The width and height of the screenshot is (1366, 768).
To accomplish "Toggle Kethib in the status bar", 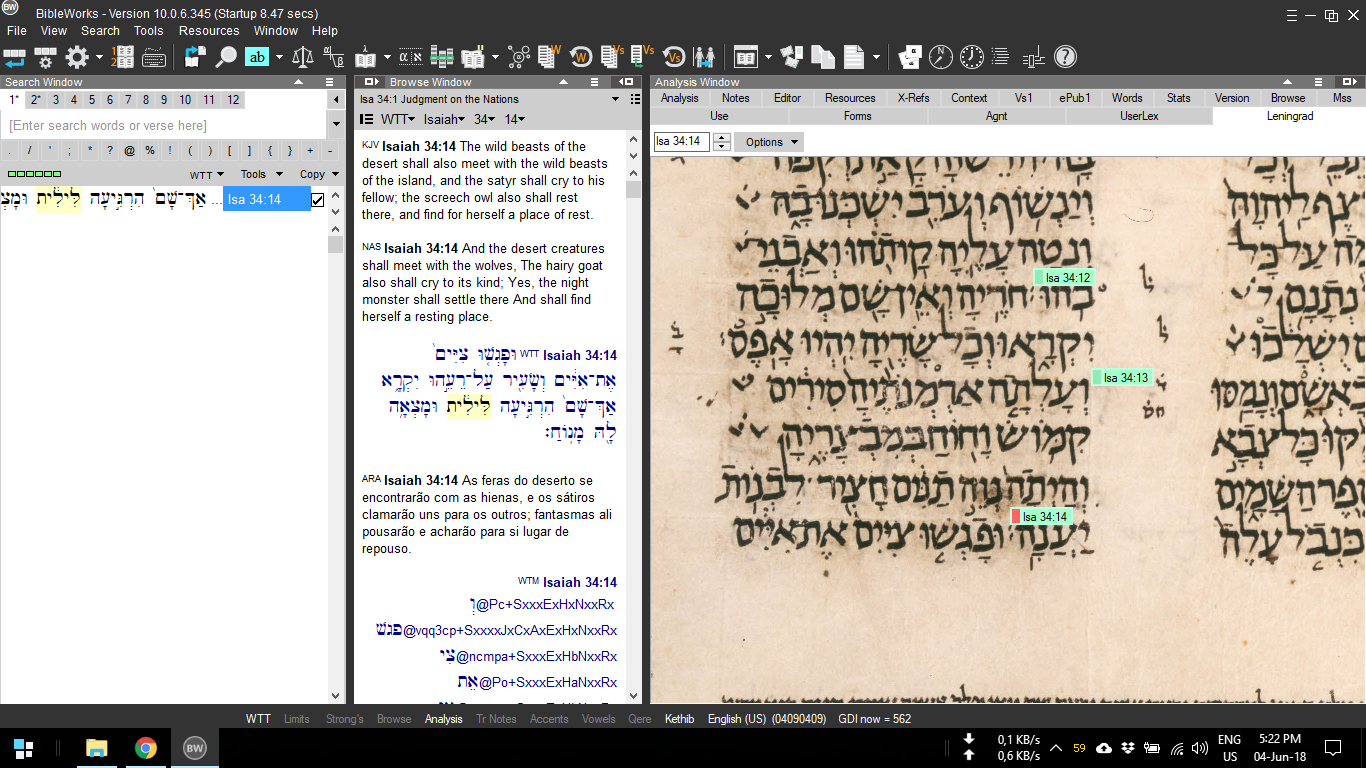I will pos(679,719).
